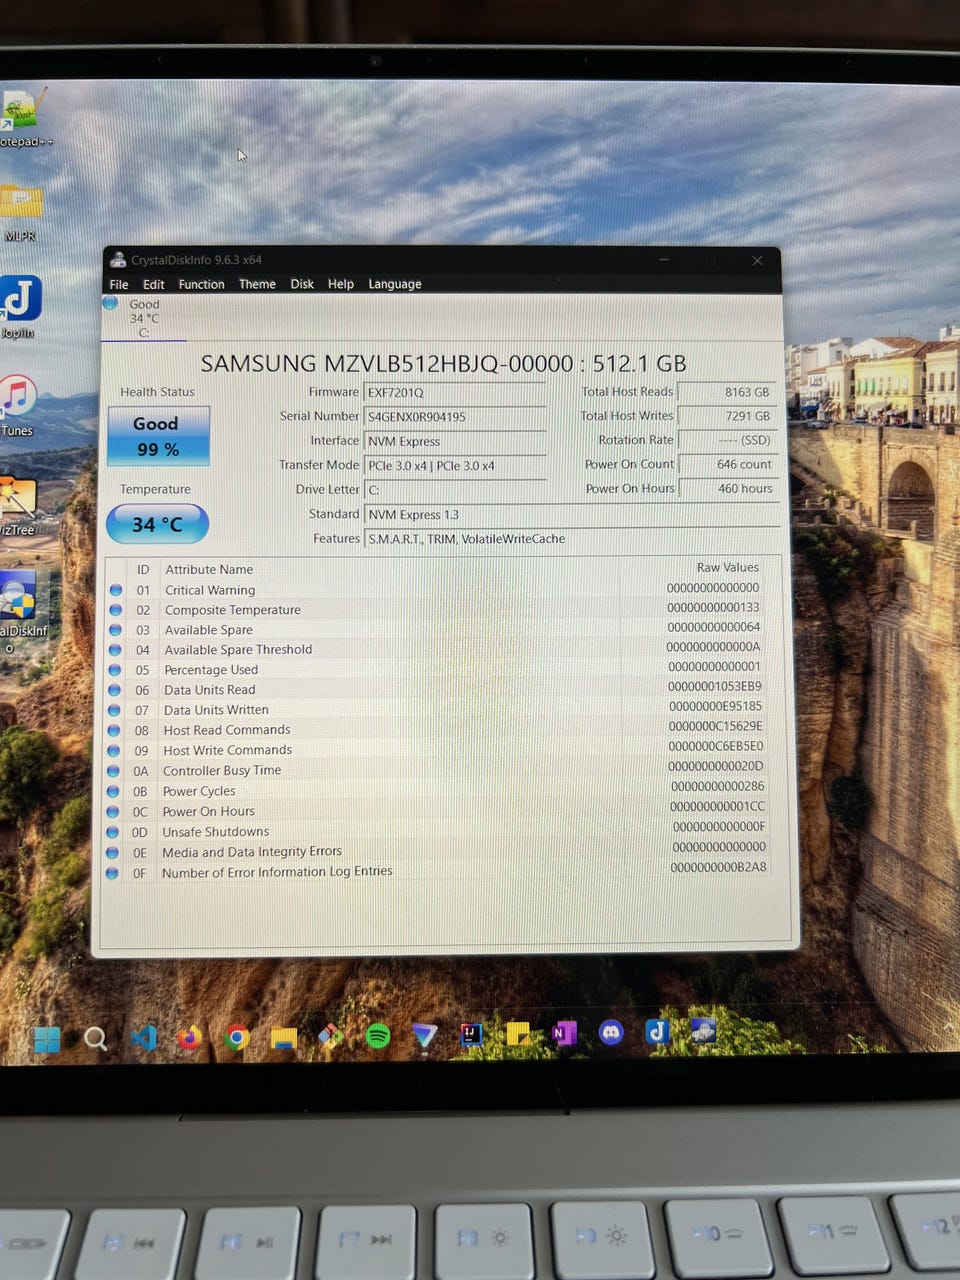Click the status circle for Data Units Read
The image size is (960, 1280).
click(x=115, y=690)
